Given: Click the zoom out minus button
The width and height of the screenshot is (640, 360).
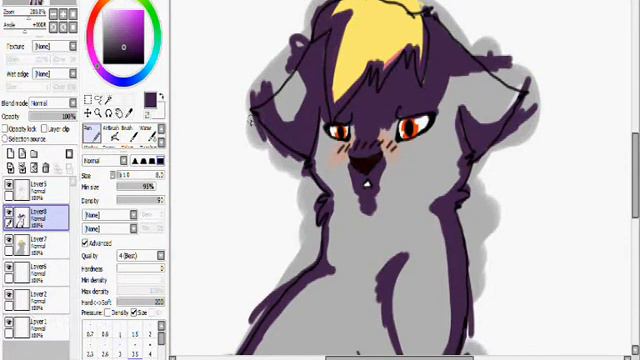Looking at the screenshot, I should coord(53,14).
